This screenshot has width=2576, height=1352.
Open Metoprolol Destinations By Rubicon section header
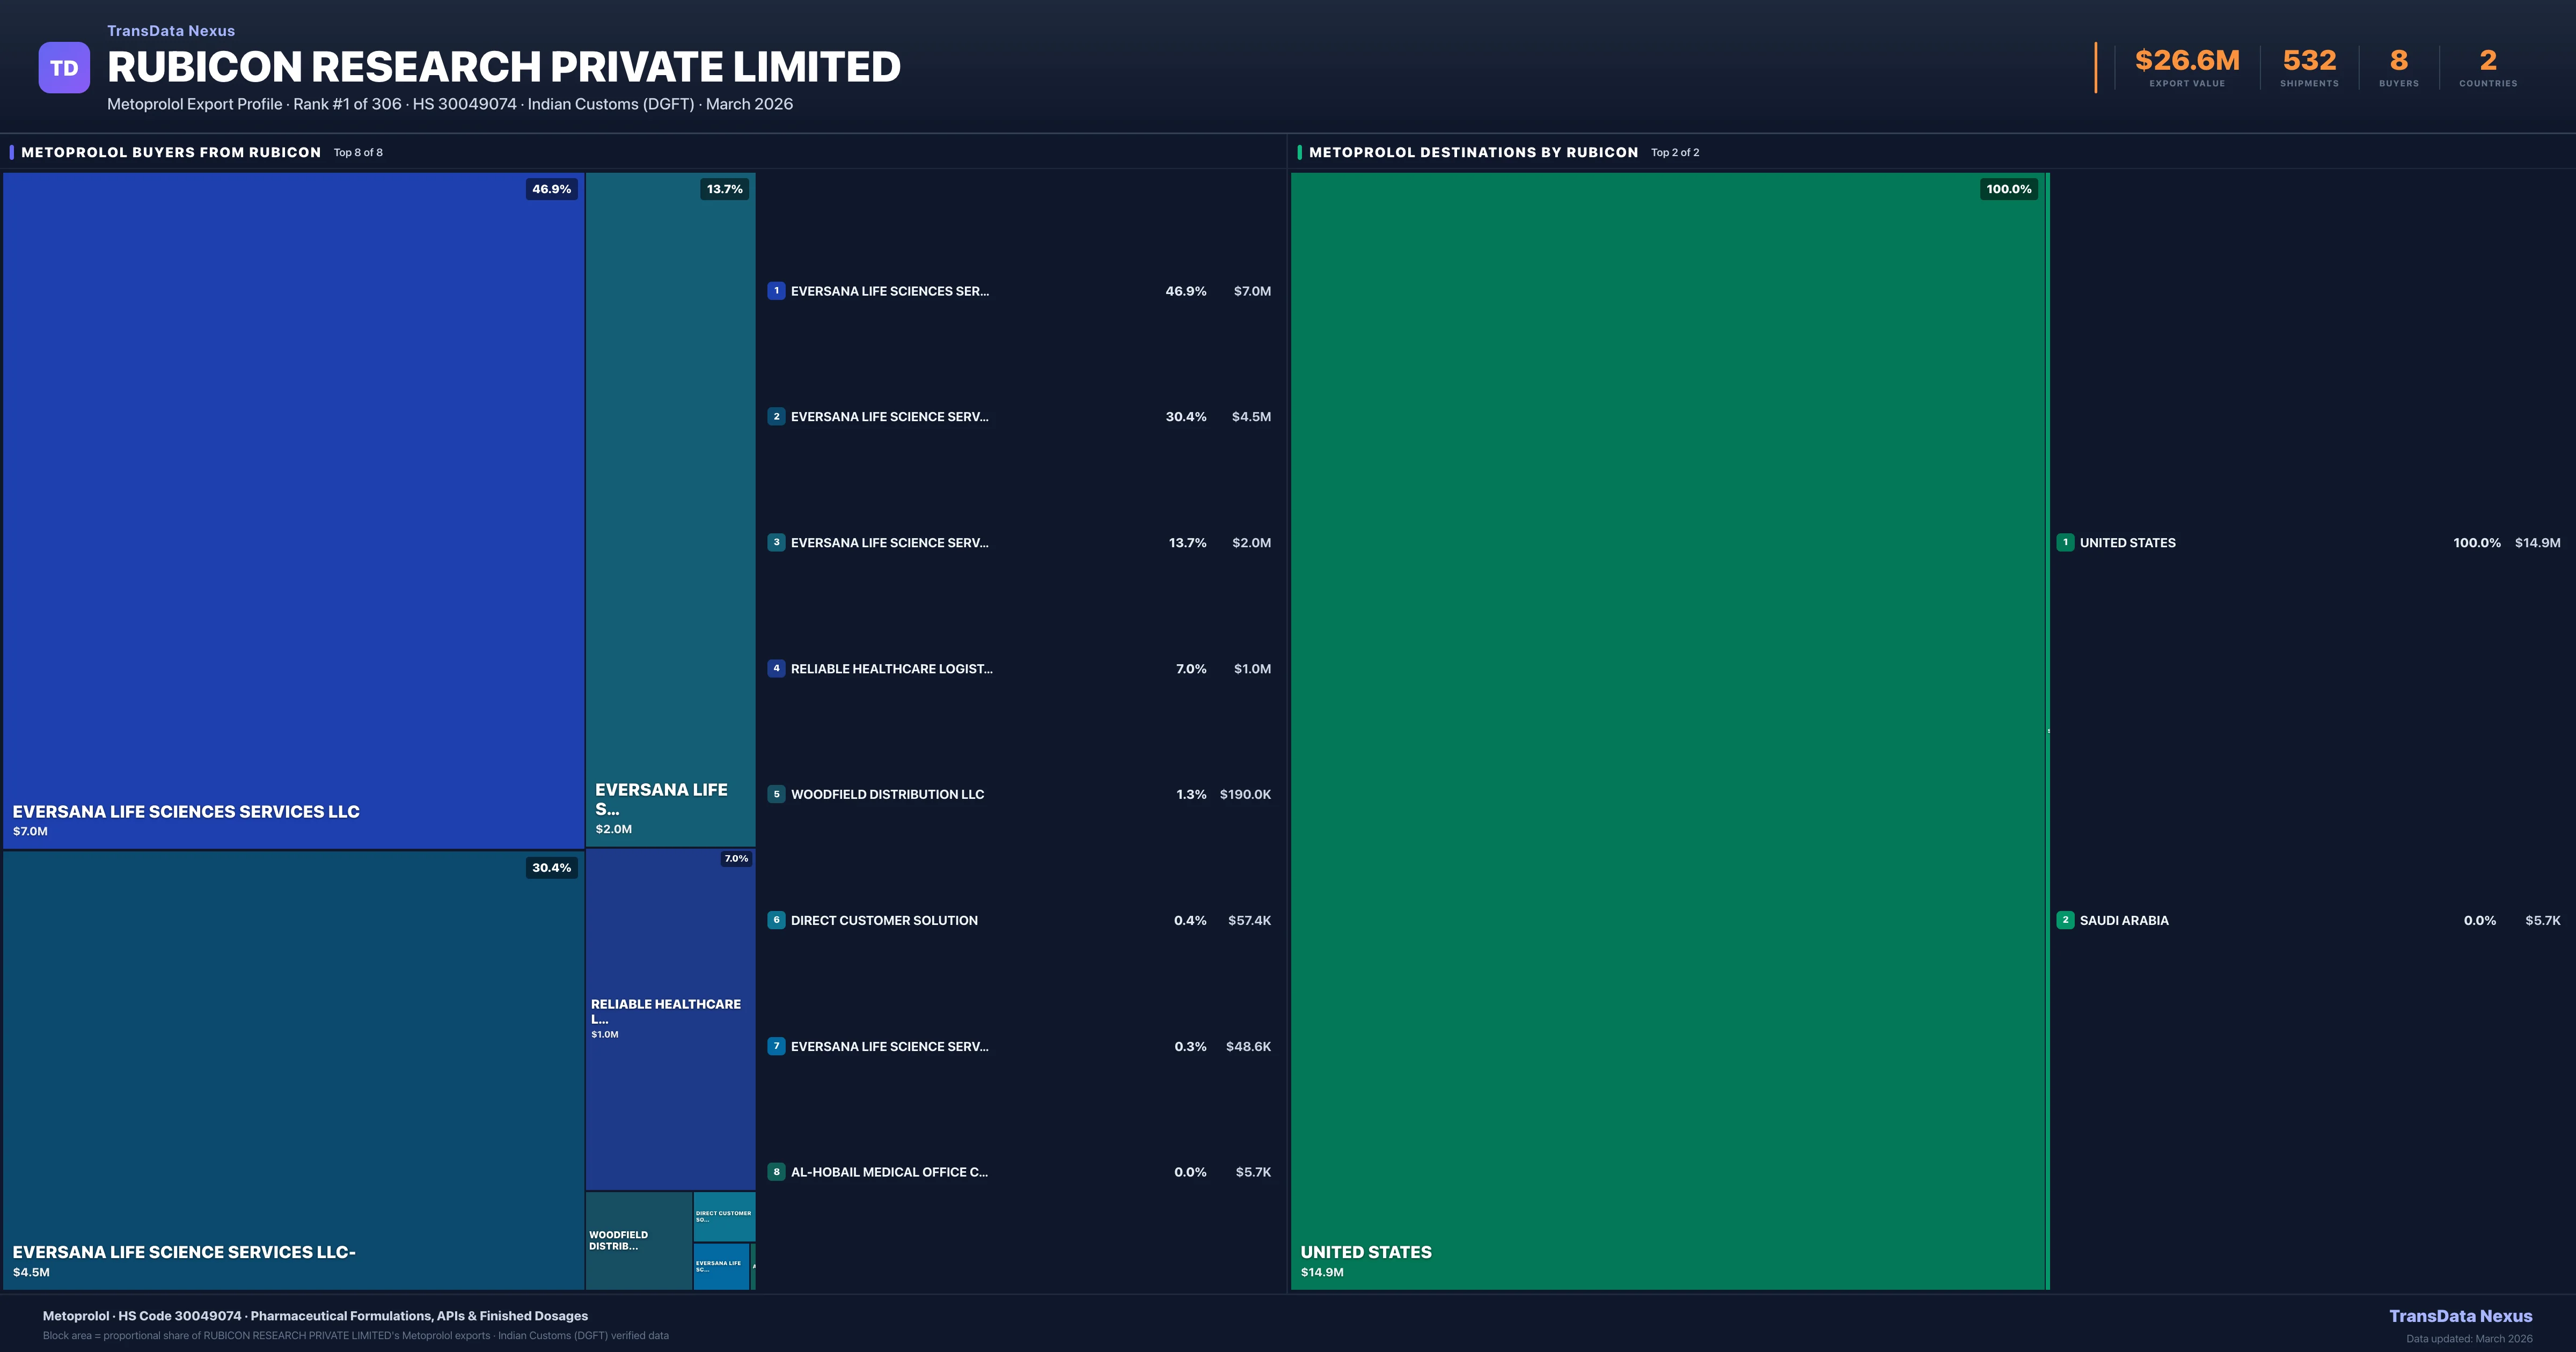tap(1473, 152)
